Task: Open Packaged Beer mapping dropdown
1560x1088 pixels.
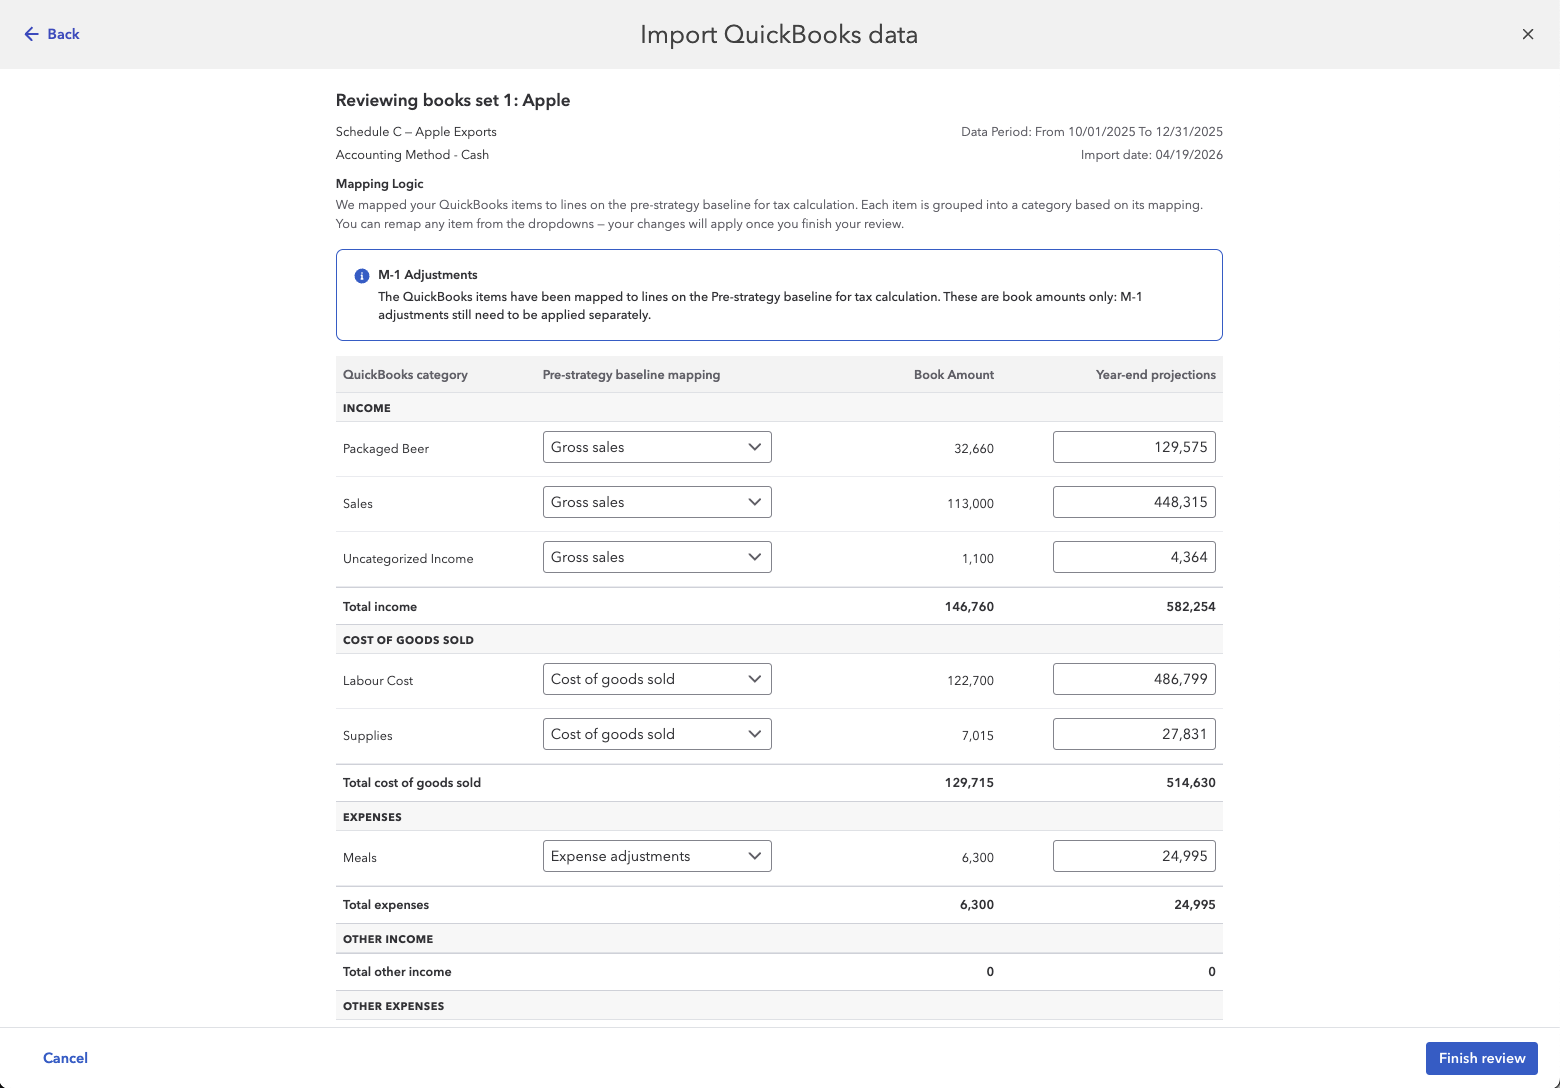Action: point(657,447)
